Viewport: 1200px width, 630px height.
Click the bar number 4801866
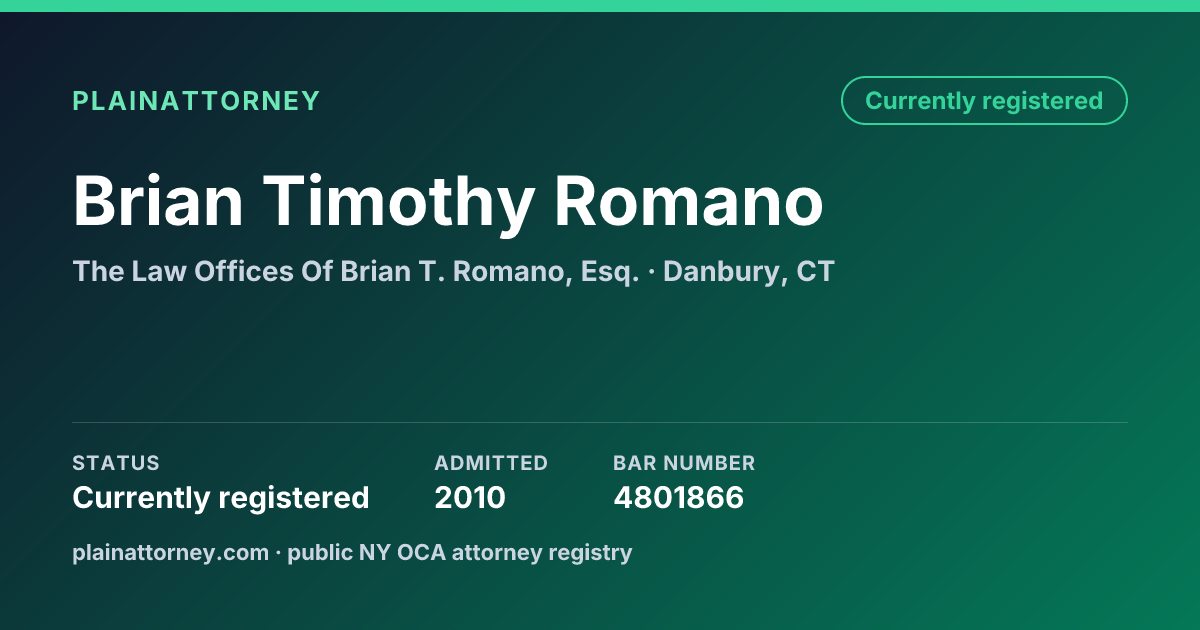point(678,498)
